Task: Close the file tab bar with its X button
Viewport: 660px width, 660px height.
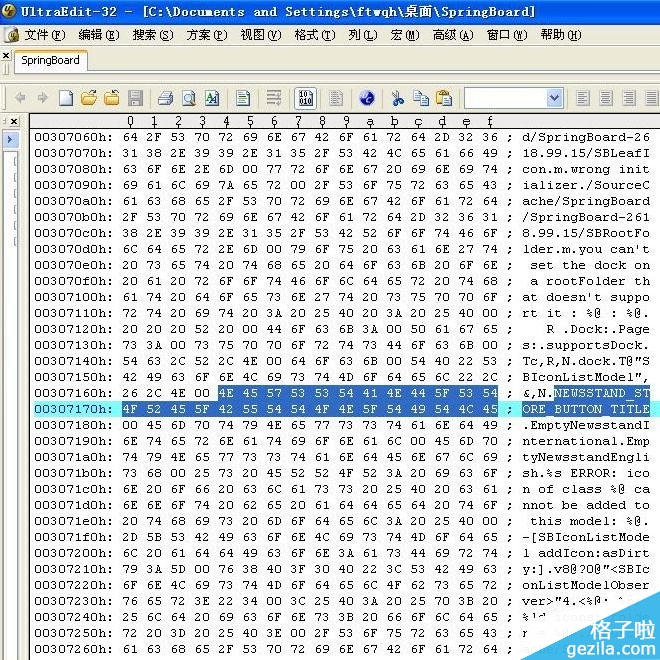Action: pyautogui.click(x=6, y=55)
